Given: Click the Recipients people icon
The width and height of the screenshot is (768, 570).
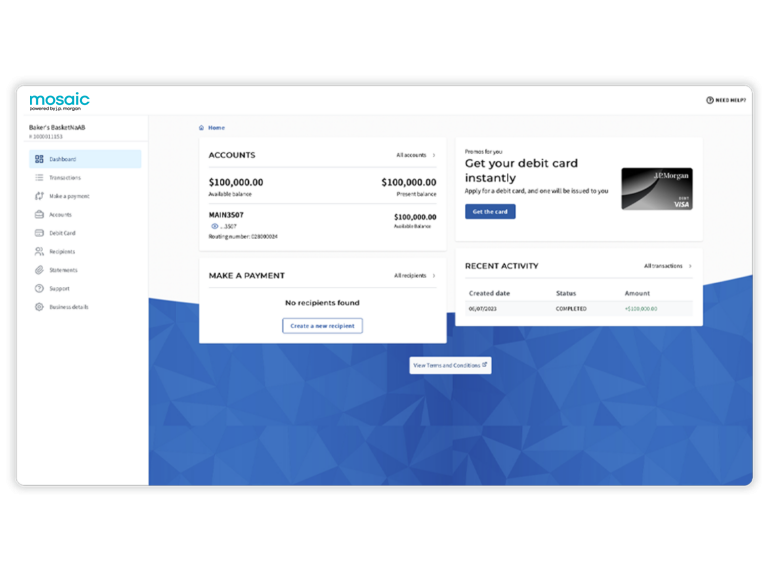Looking at the screenshot, I should [39, 252].
